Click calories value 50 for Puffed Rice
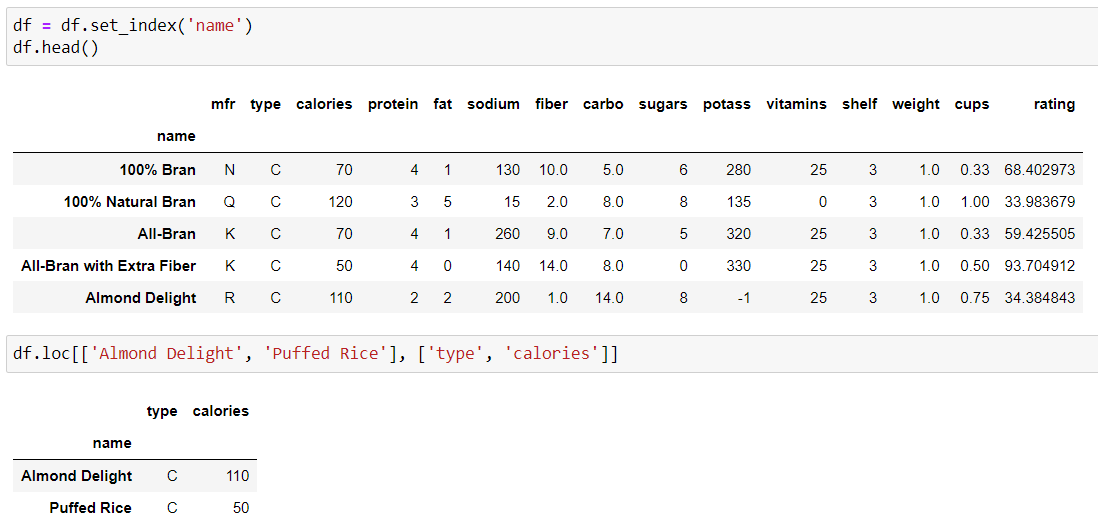Viewport: 1098px width, 527px height. click(x=240, y=508)
